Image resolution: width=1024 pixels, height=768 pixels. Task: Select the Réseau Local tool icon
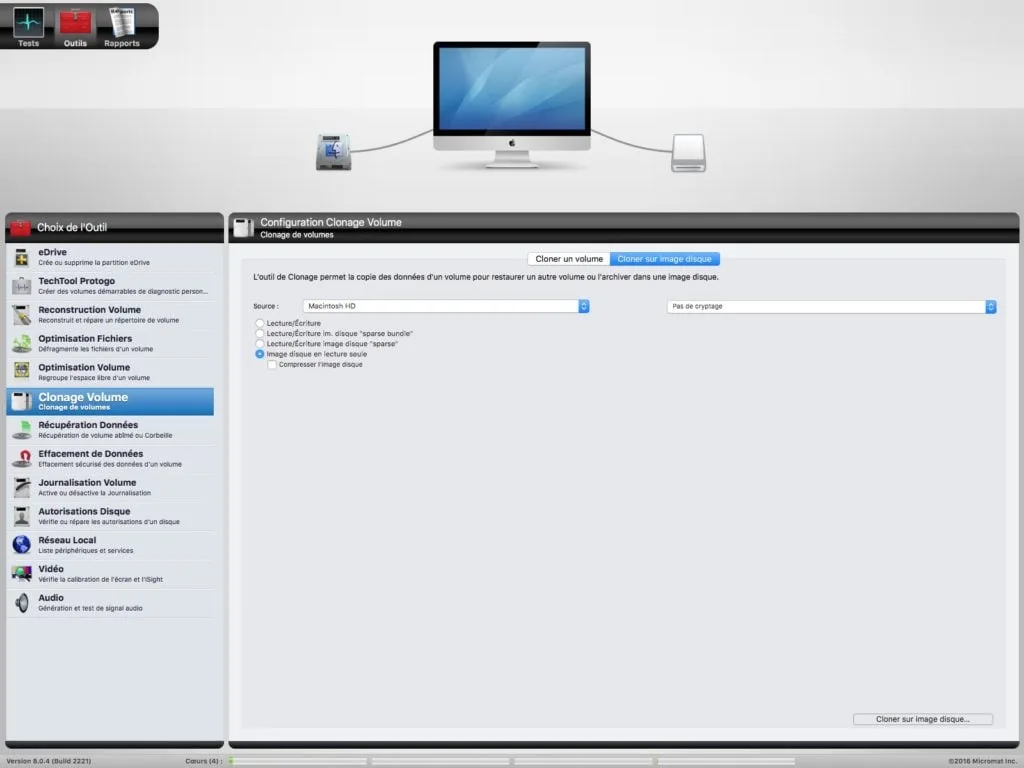pyautogui.click(x=110, y=545)
